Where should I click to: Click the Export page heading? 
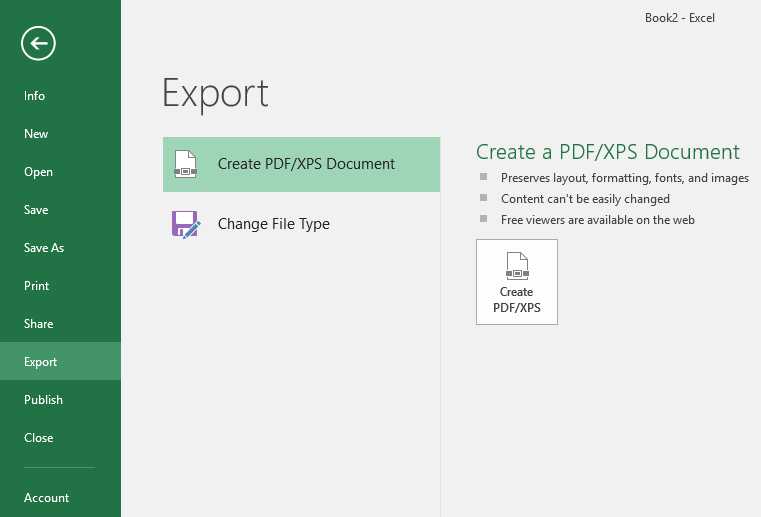[215, 94]
